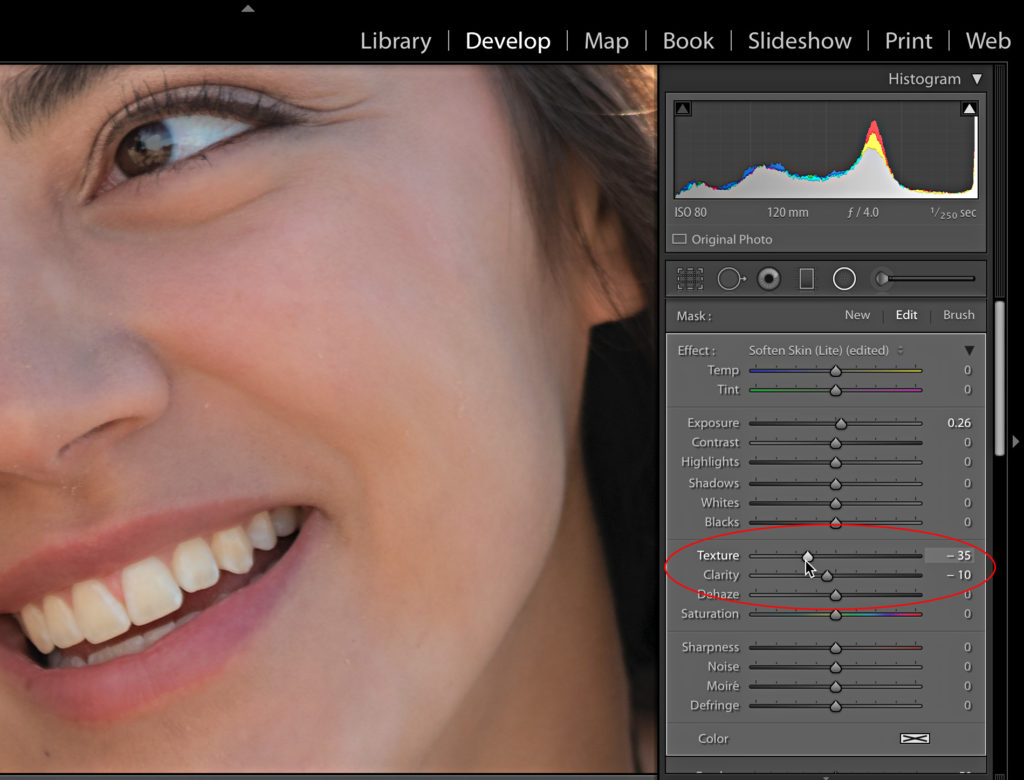Click the Moiré slider handle
1024x780 pixels.
tap(835, 687)
